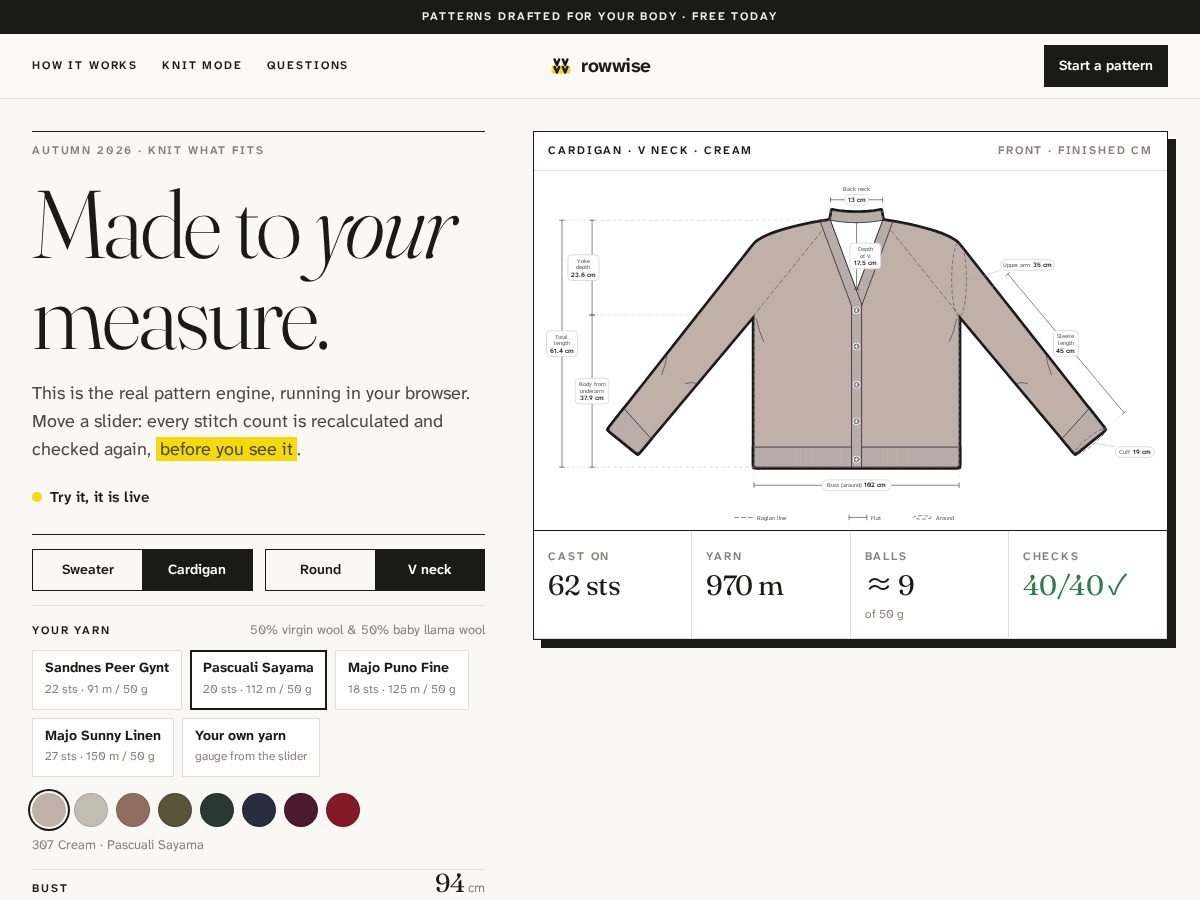This screenshot has height=900, width=1200.
Task: Click the Sleeve length 45 cm label
Action: coord(1066,344)
